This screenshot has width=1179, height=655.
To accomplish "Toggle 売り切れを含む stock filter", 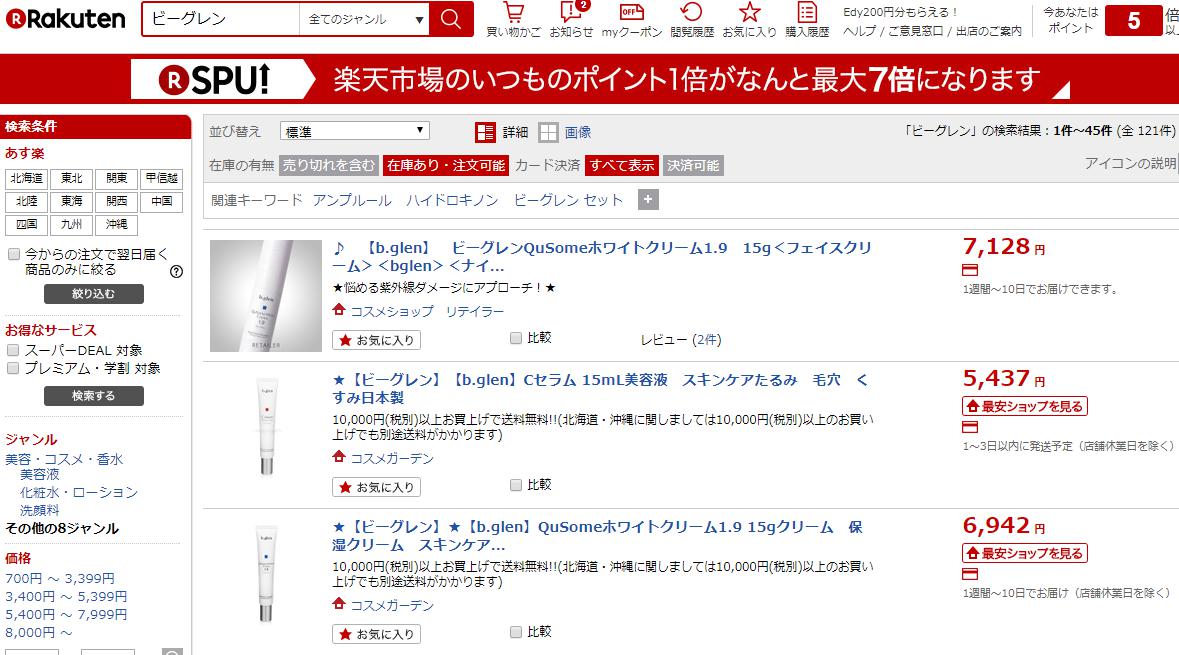I will [328, 165].
